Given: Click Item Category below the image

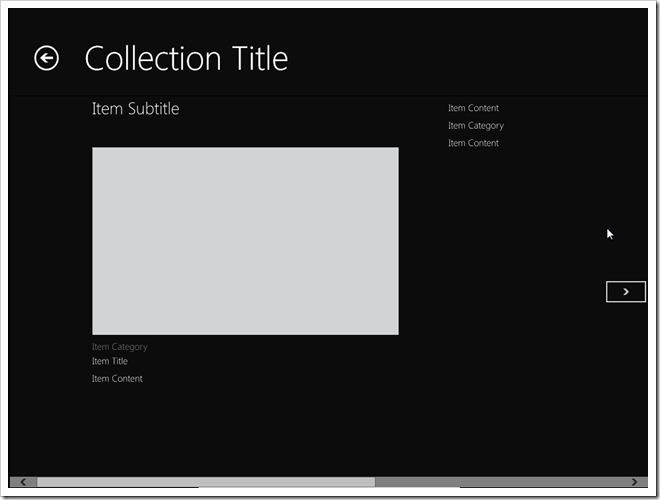Looking at the screenshot, I should (120, 347).
